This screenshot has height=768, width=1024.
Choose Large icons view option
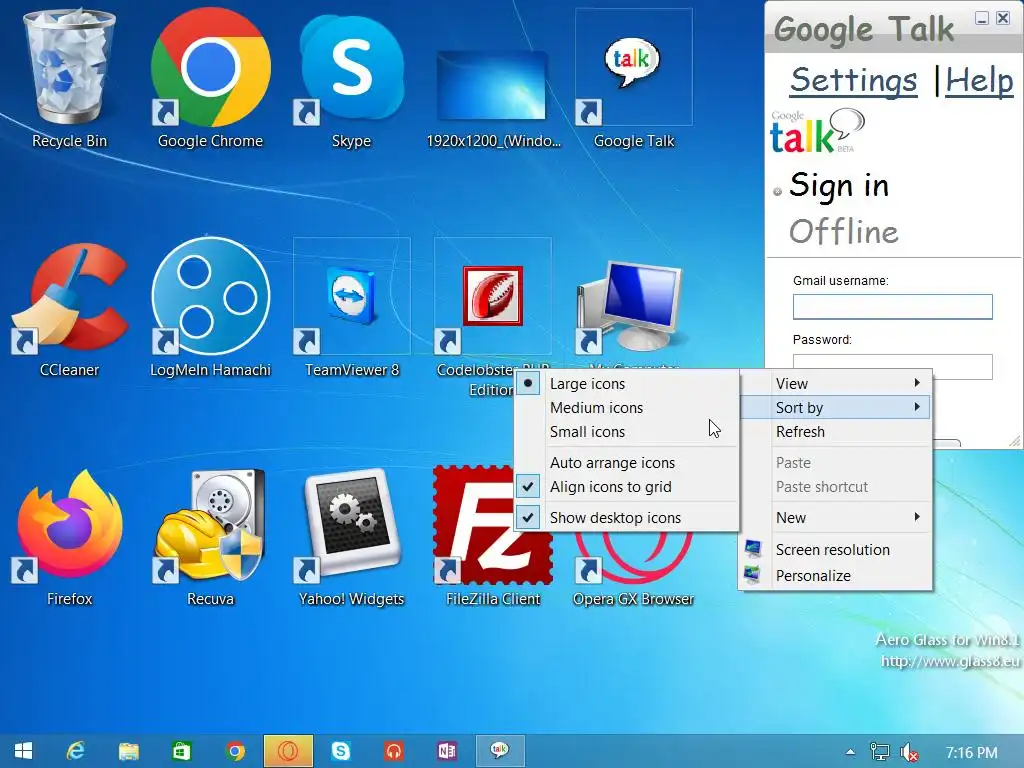point(627,383)
